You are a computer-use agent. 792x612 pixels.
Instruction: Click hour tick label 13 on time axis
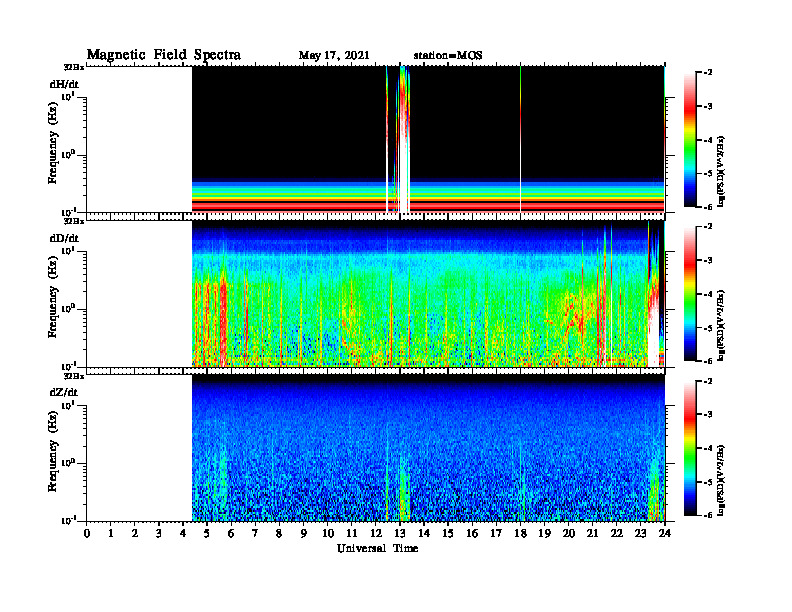400,534
